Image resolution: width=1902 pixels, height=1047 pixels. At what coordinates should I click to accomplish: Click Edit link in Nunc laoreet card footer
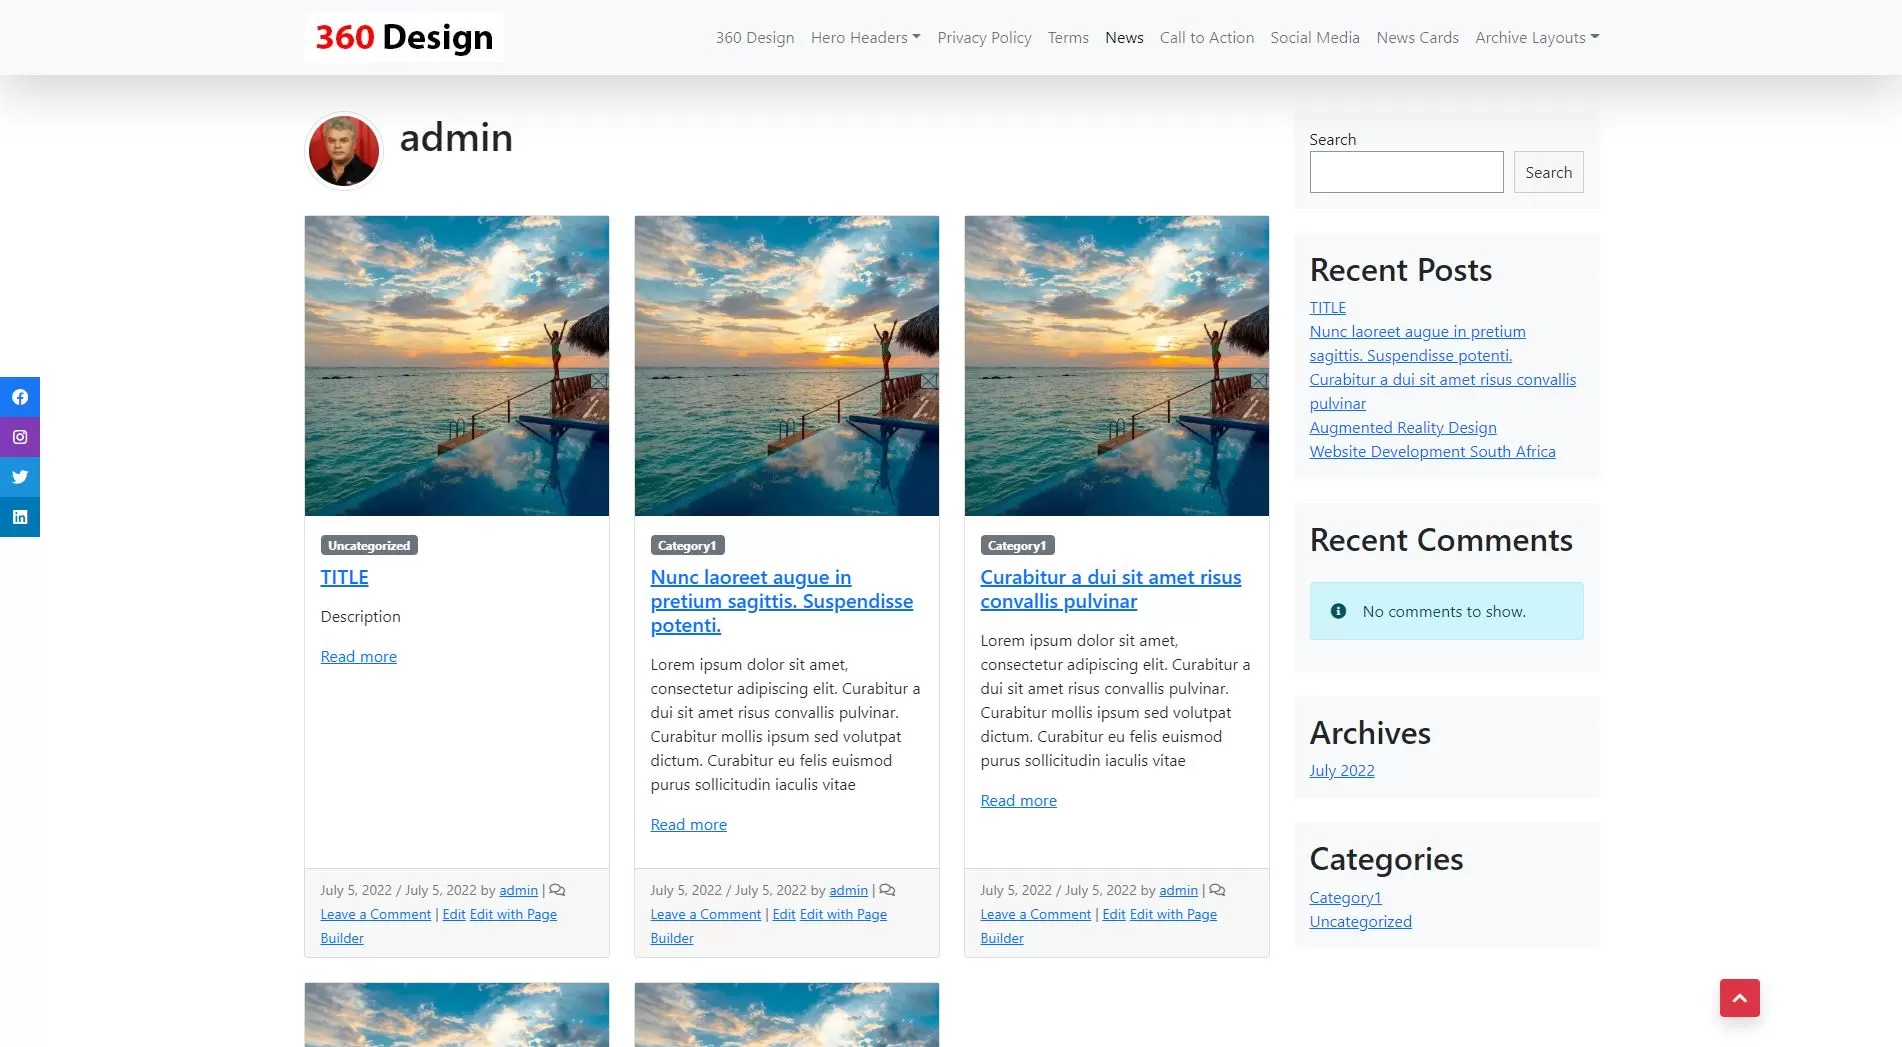[x=783, y=914]
